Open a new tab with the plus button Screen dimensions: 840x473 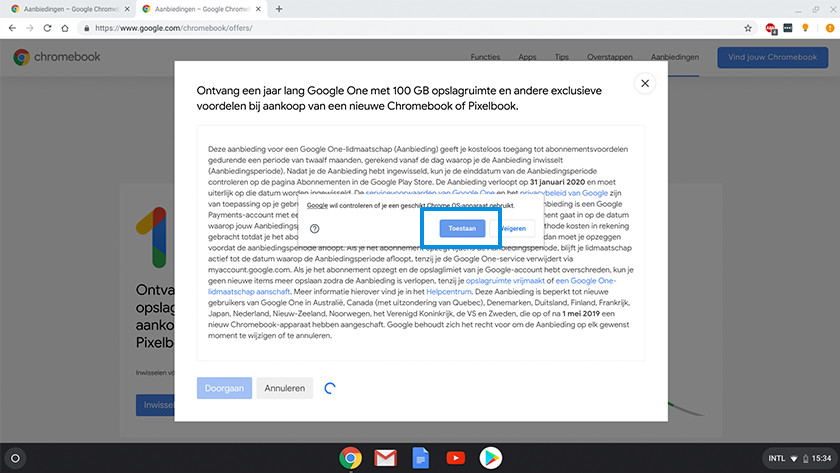[279, 9]
